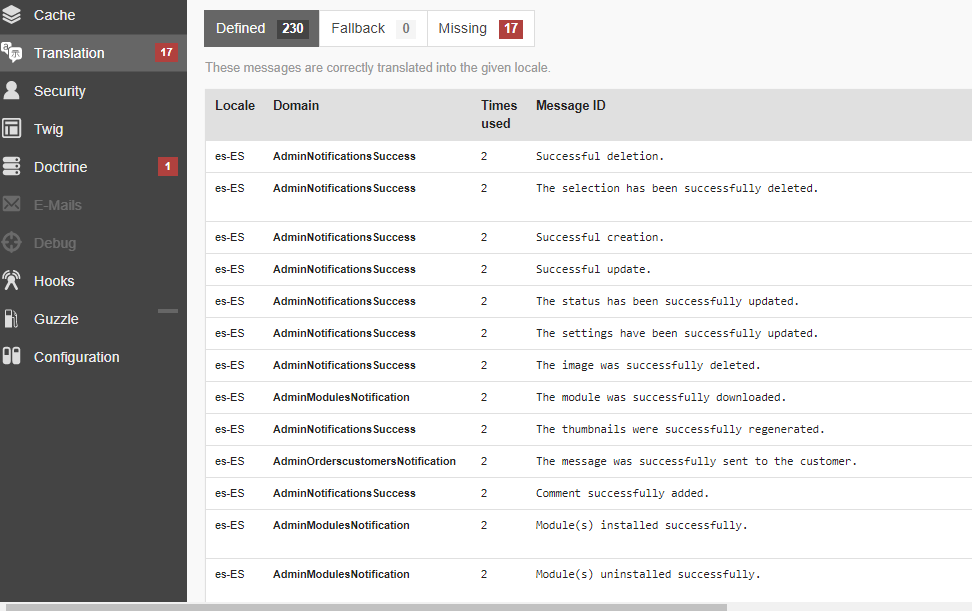
Task: Click the Domain column header
Action: click(x=296, y=106)
